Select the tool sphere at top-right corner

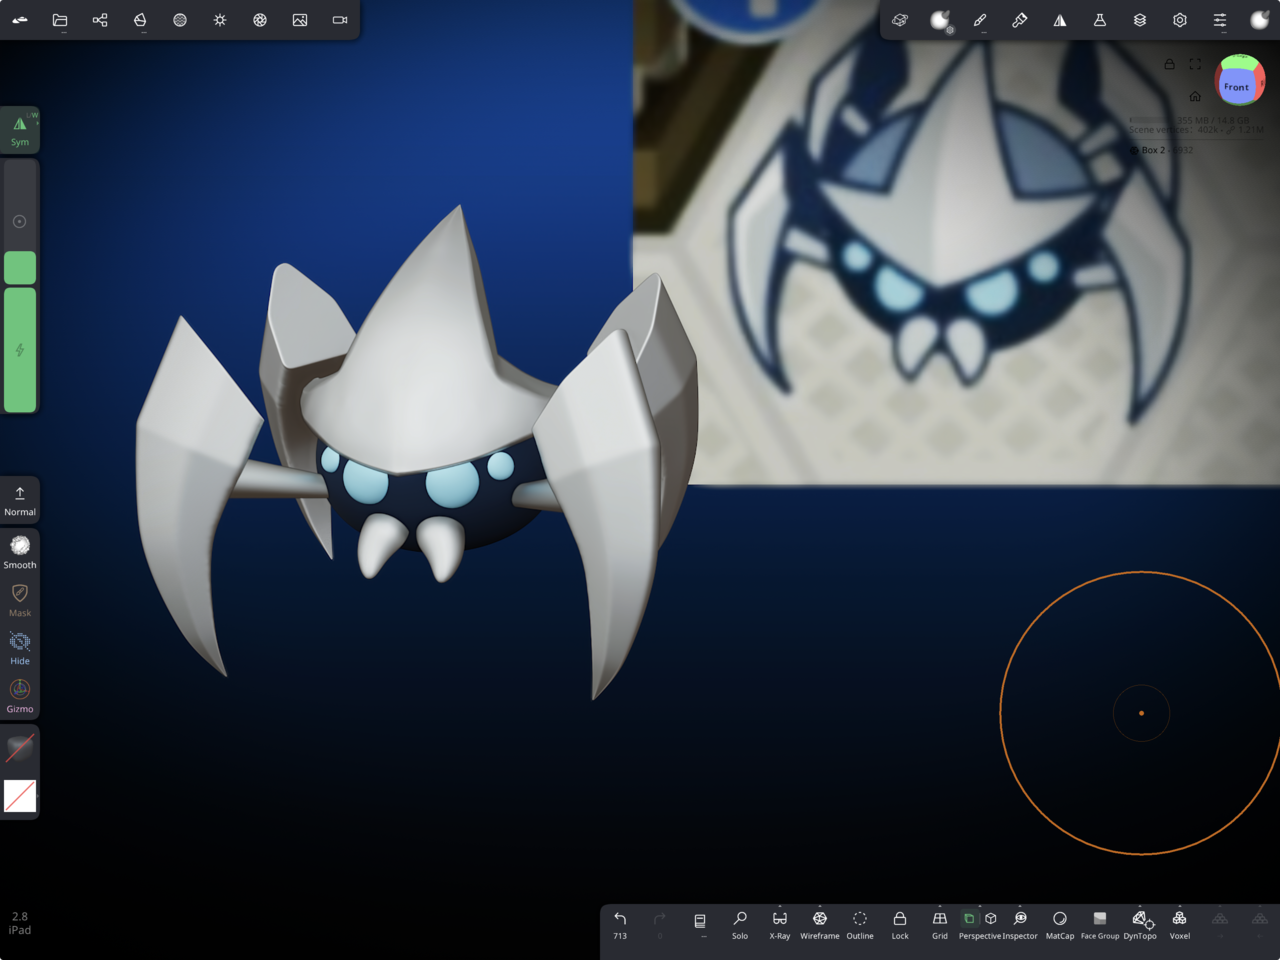1260,20
